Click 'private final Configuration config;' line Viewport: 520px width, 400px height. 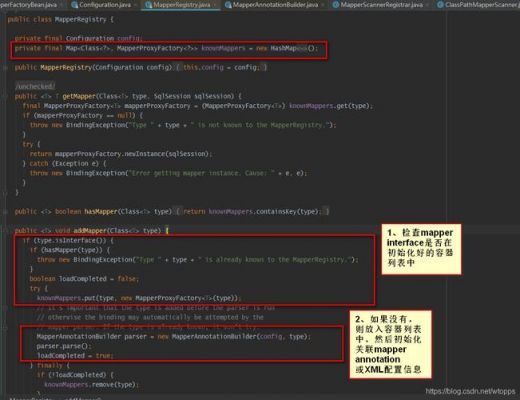[x=79, y=39]
